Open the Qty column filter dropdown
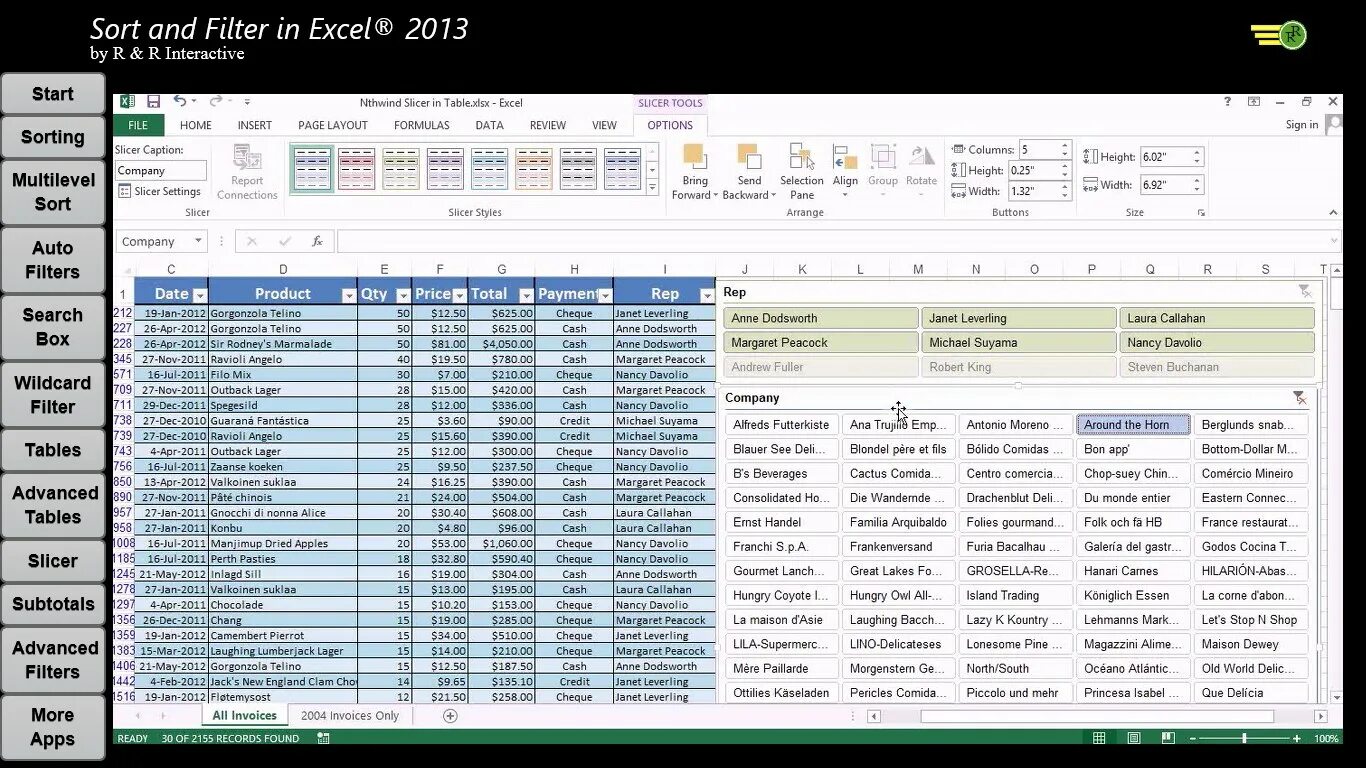Image resolution: width=1366 pixels, height=768 pixels. coord(403,295)
